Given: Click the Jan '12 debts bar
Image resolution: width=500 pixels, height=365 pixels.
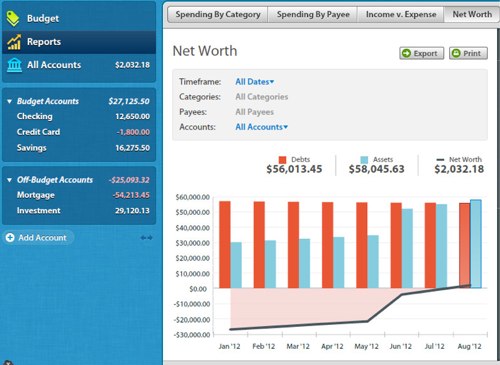Looking at the screenshot, I should [225, 245].
